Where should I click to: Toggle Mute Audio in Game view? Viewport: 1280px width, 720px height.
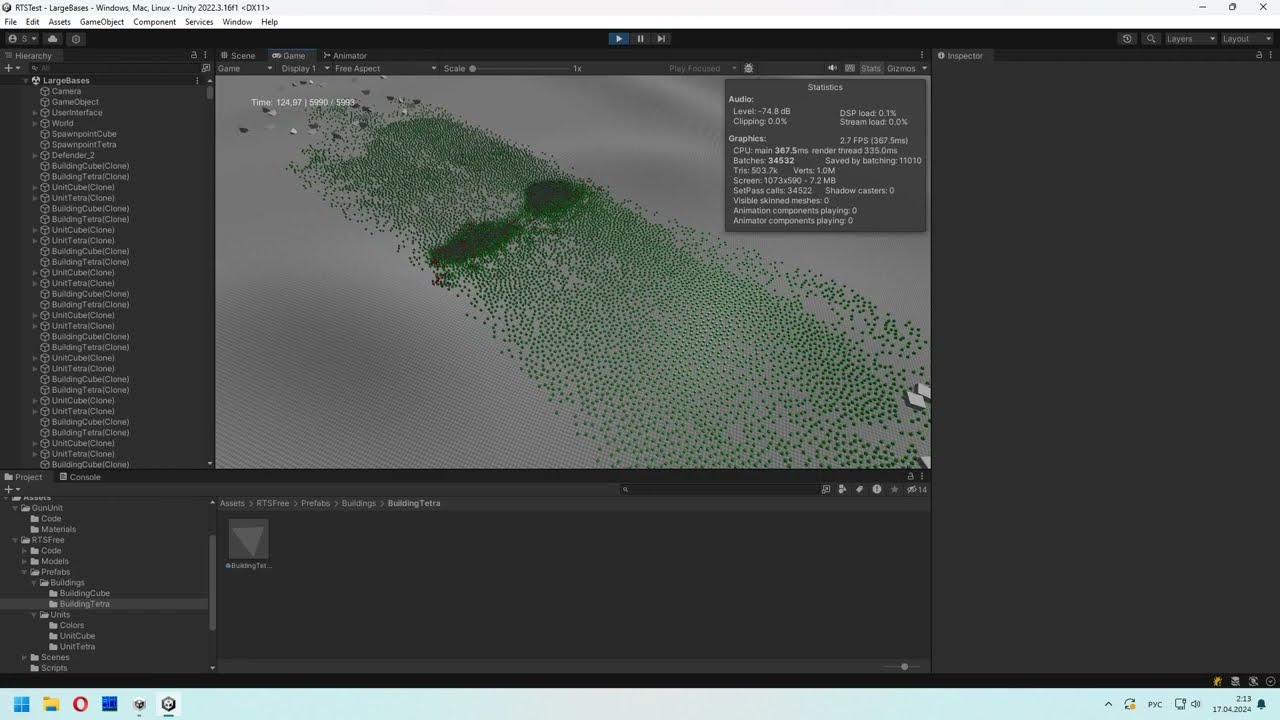click(832, 69)
